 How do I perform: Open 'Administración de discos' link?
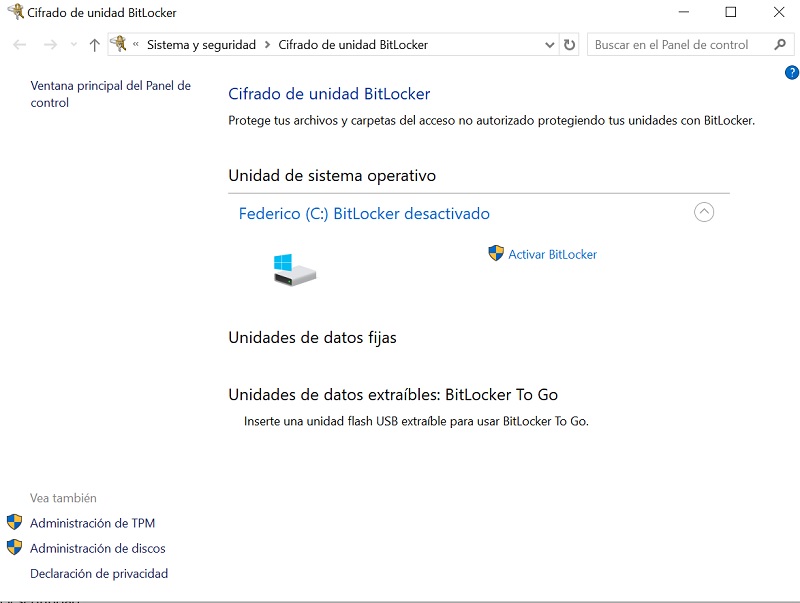[97, 548]
